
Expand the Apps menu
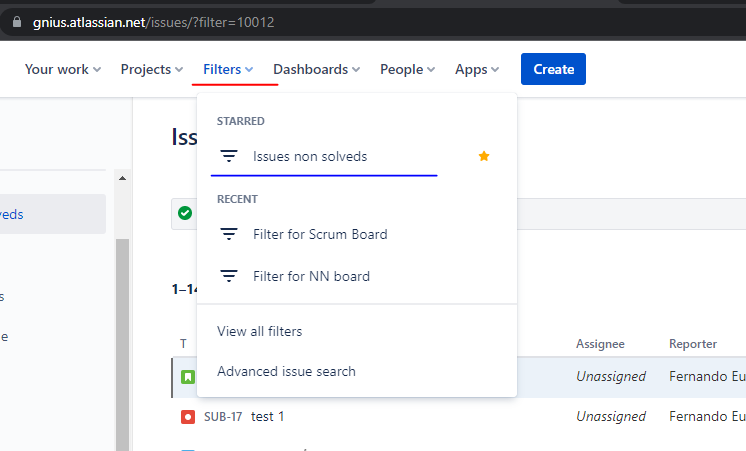[477, 69]
